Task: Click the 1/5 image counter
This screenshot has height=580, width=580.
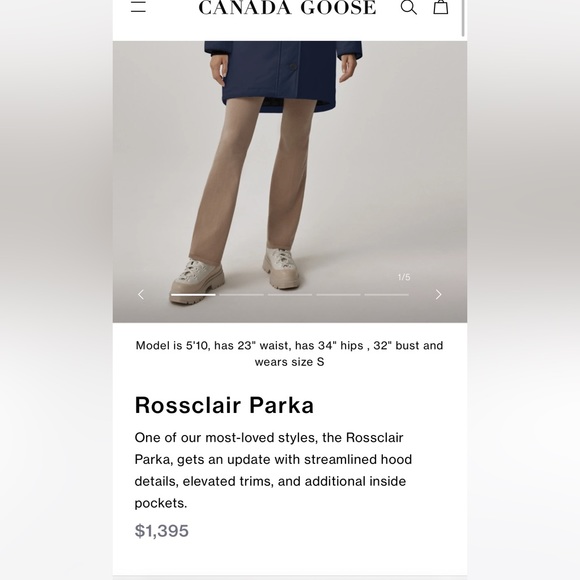Action: point(404,277)
